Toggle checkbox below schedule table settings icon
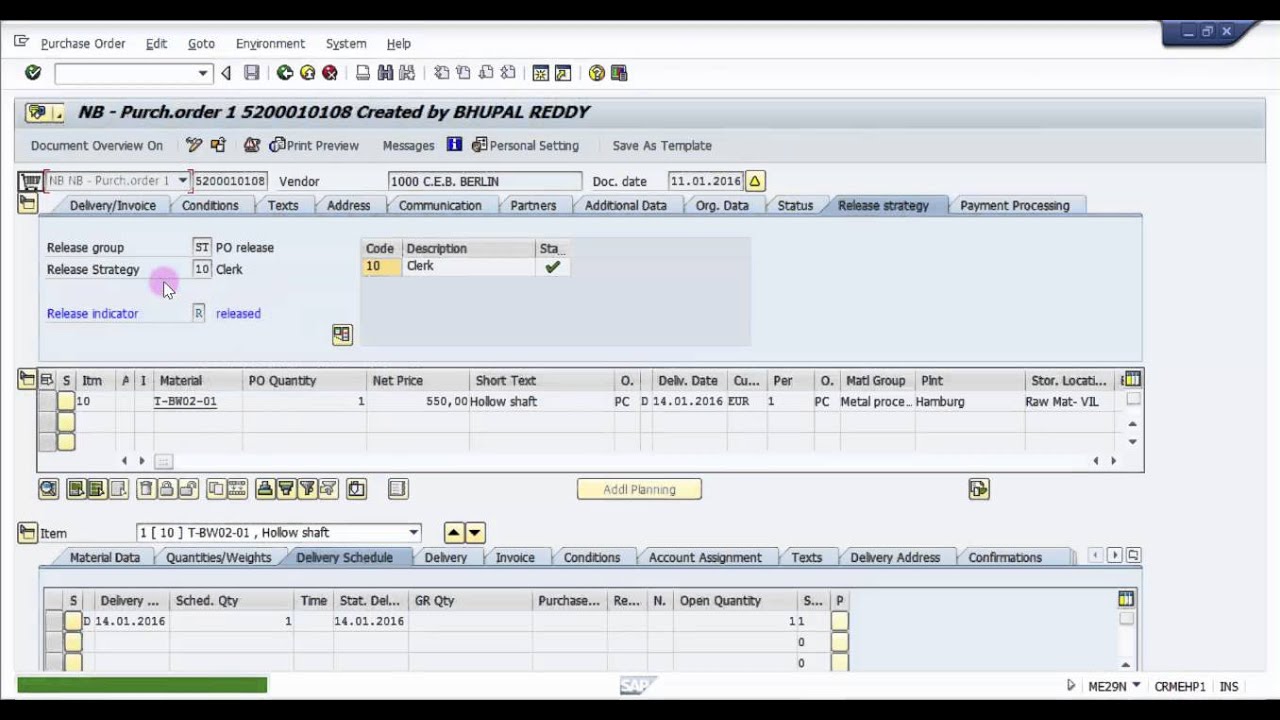Screen dimensions: 1280x720 click(1126, 618)
